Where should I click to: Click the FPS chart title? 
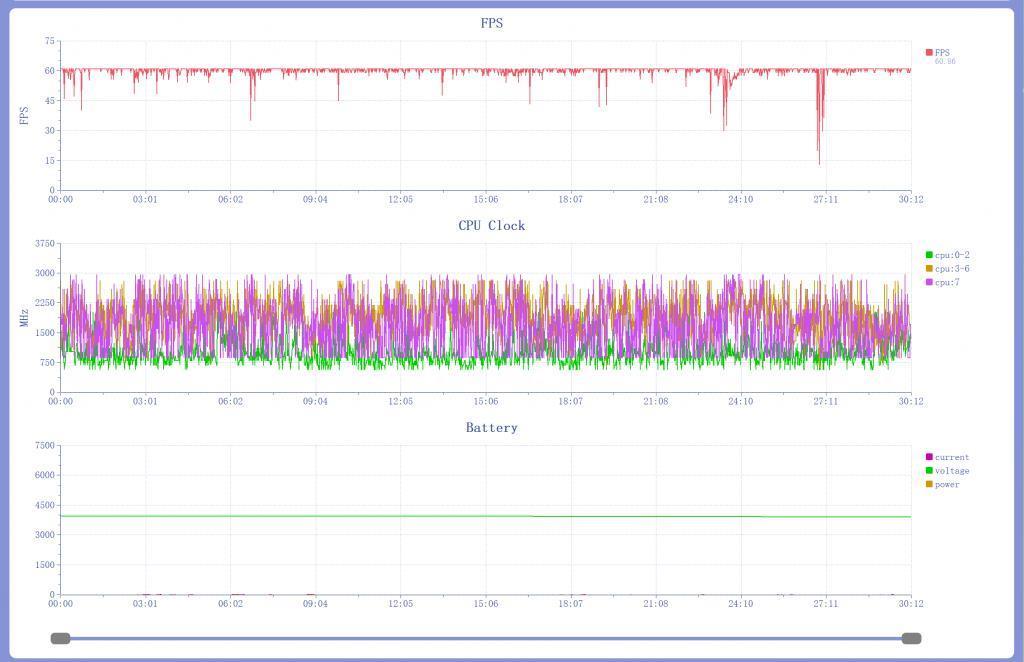pyautogui.click(x=492, y=23)
